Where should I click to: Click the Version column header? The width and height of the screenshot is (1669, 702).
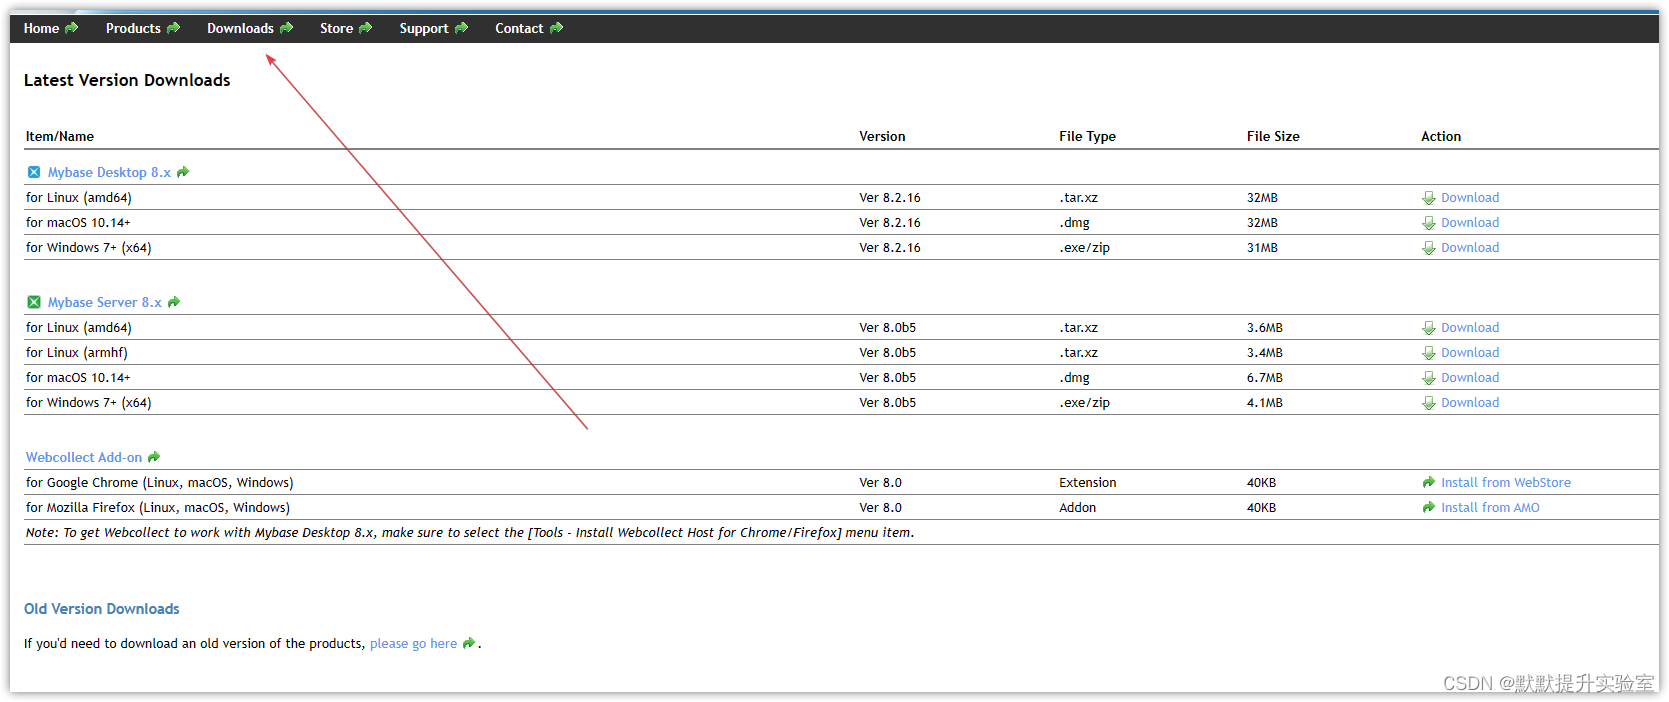(882, 136)
